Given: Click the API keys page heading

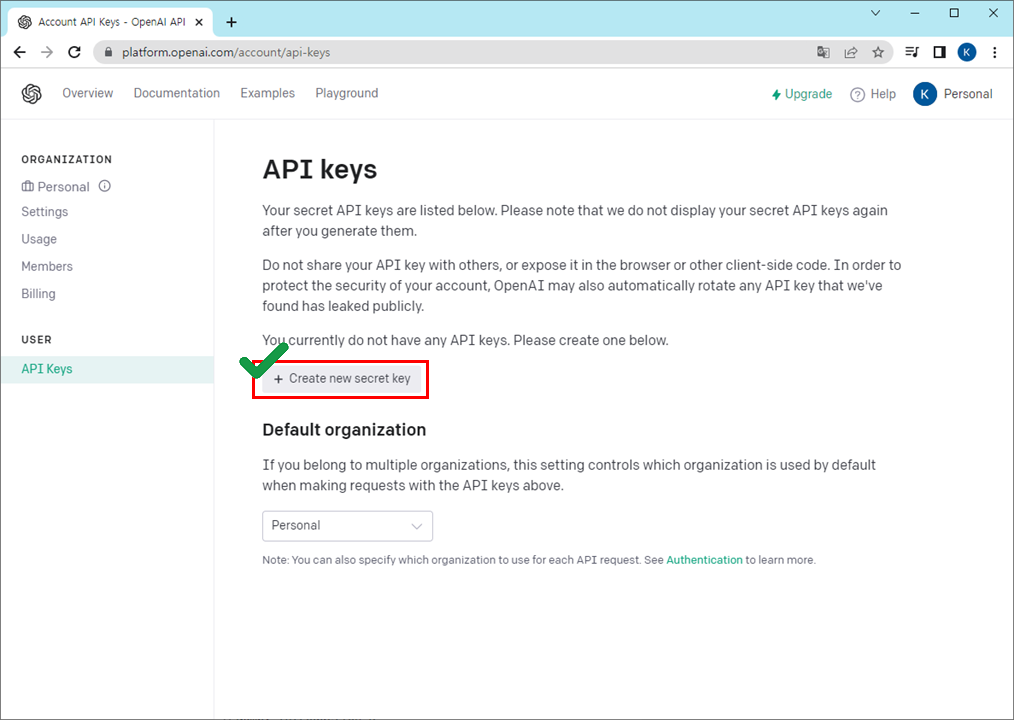Looking at the screenshot, I should point(319,169).
